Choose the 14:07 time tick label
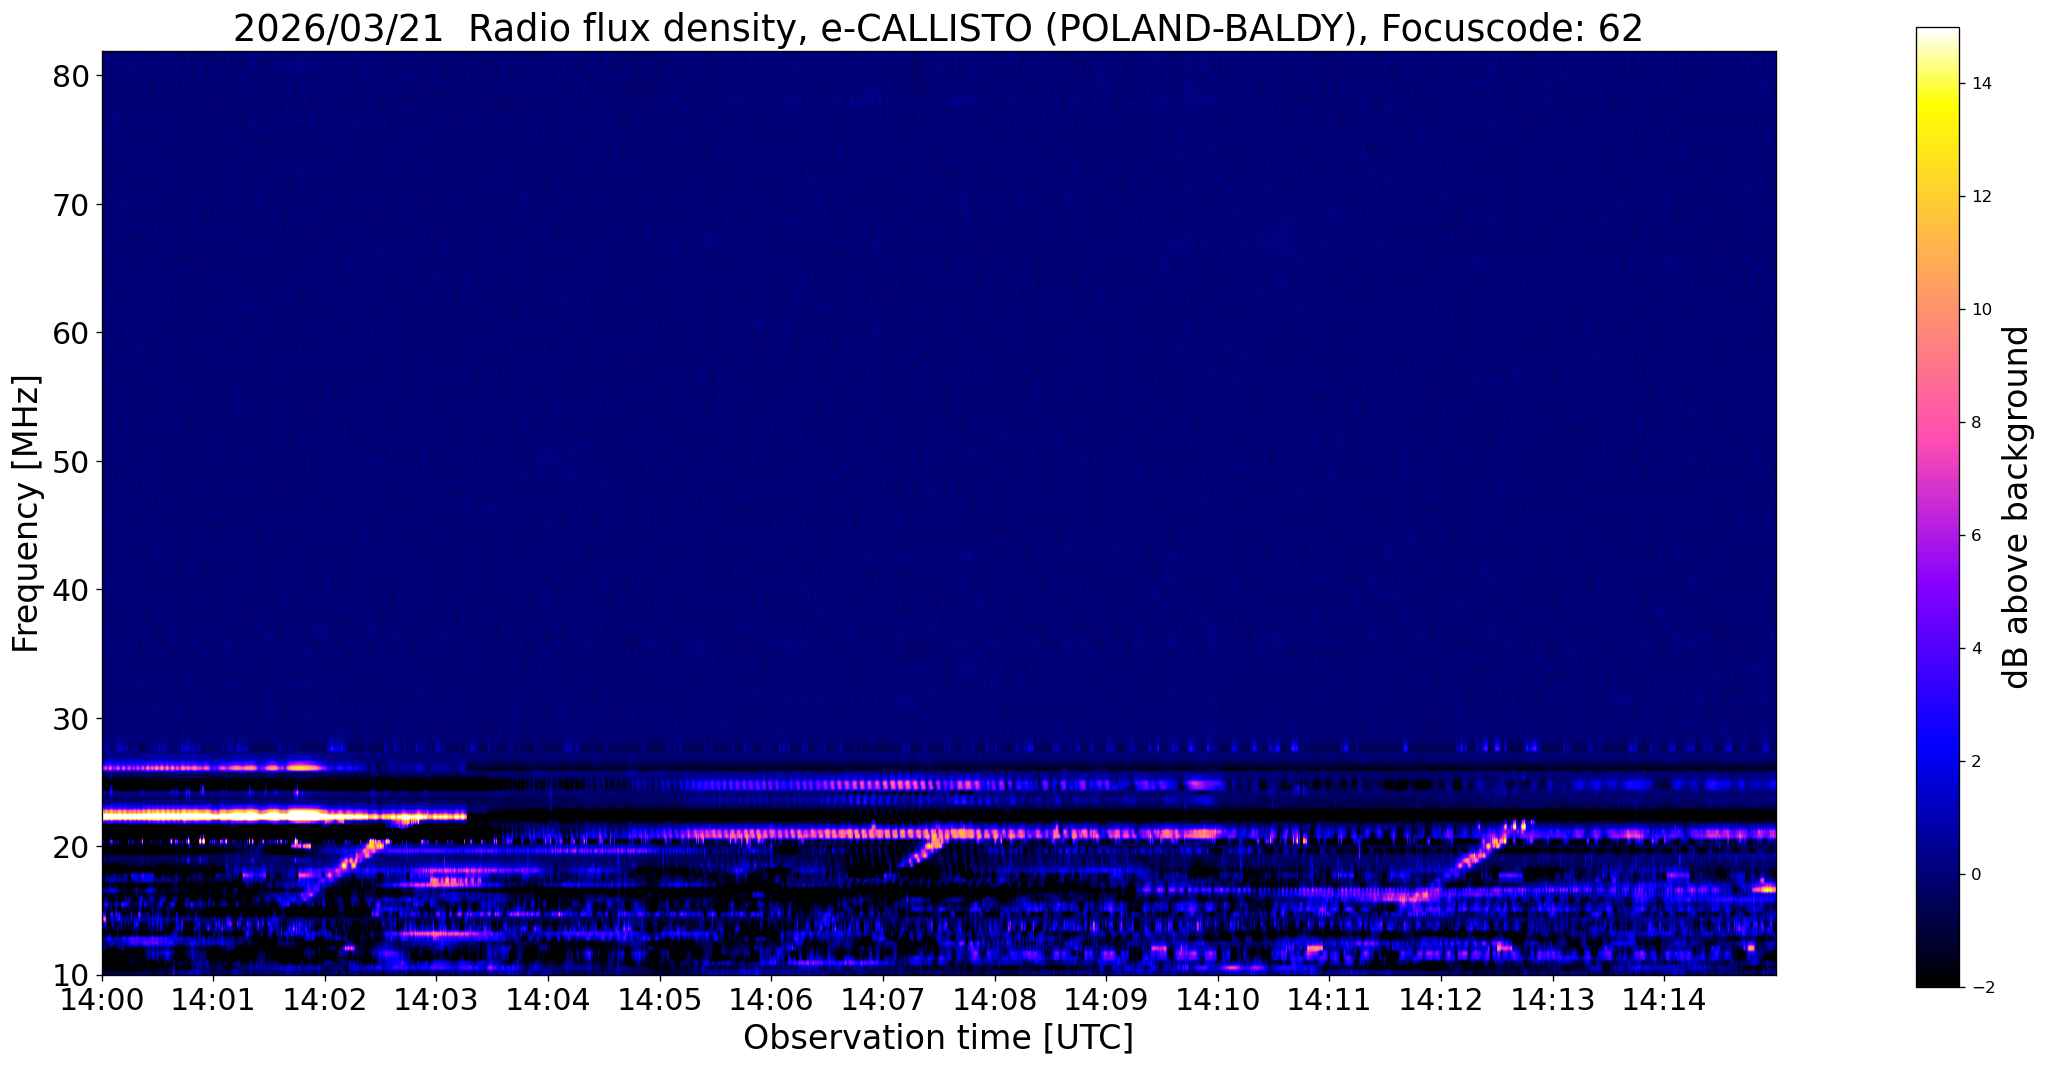Viewport: 2047px width, 1067px height. [x=883, y=998]
